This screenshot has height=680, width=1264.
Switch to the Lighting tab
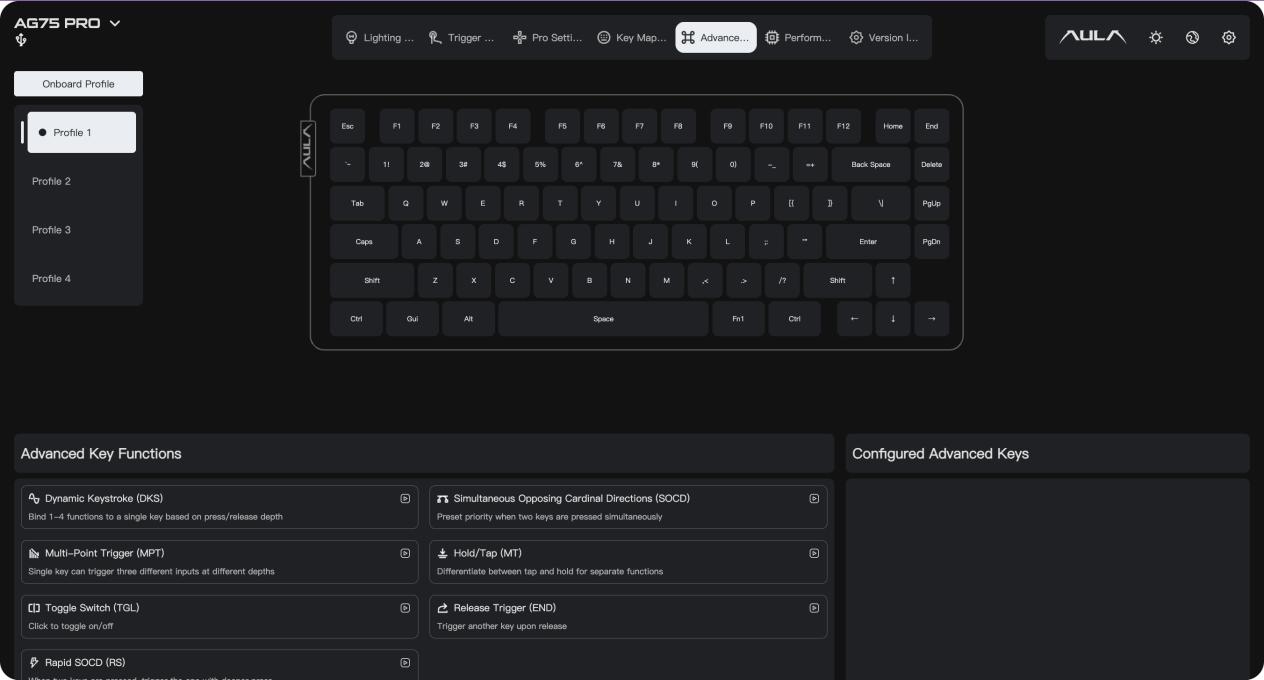[x=379, y=38]
